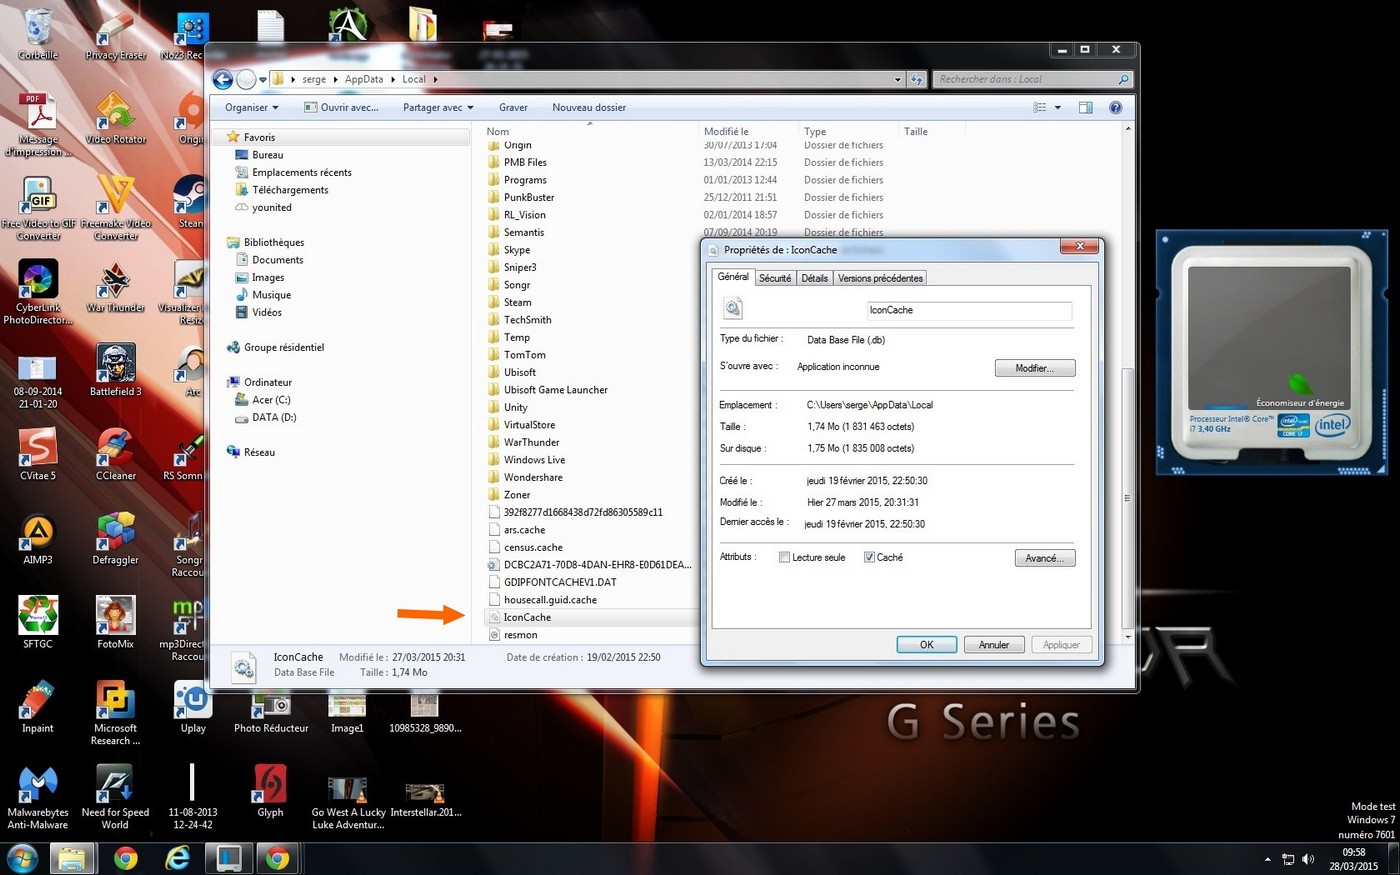1400x875 pixels.
Task: Launch CCleaner from the desktop
Action: [x=115, y=454]
